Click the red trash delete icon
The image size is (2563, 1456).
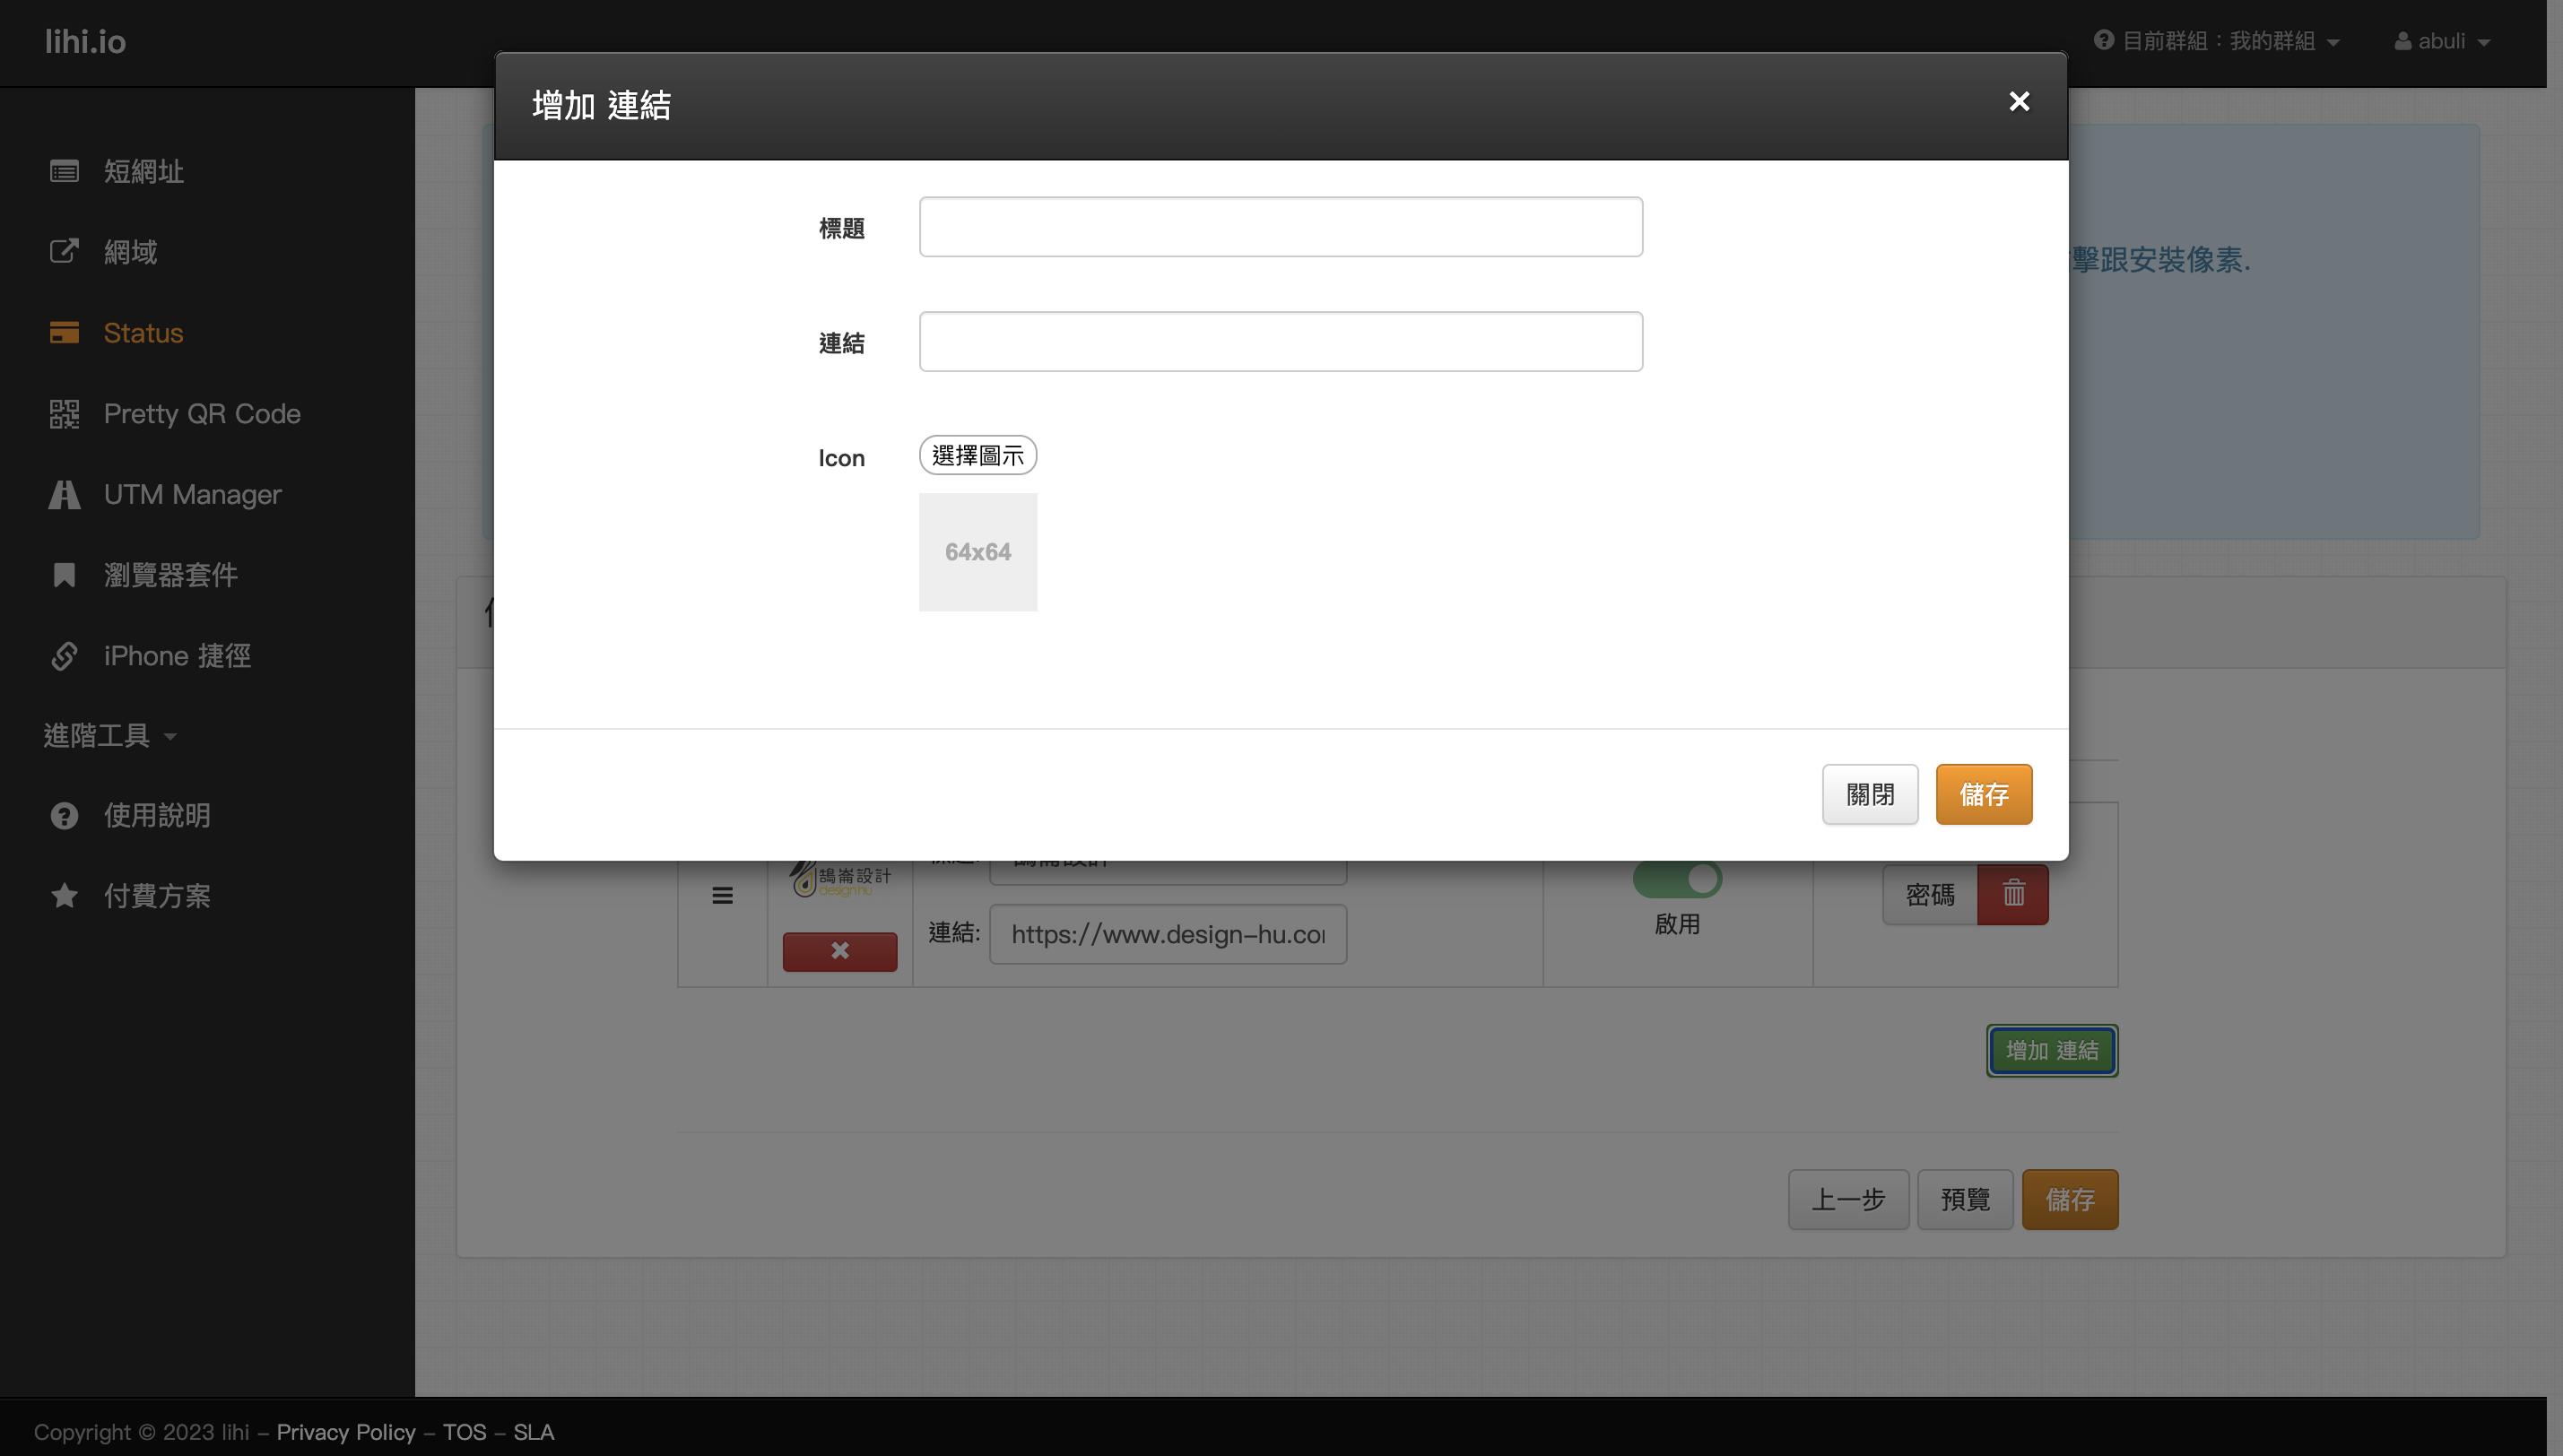2013,894
